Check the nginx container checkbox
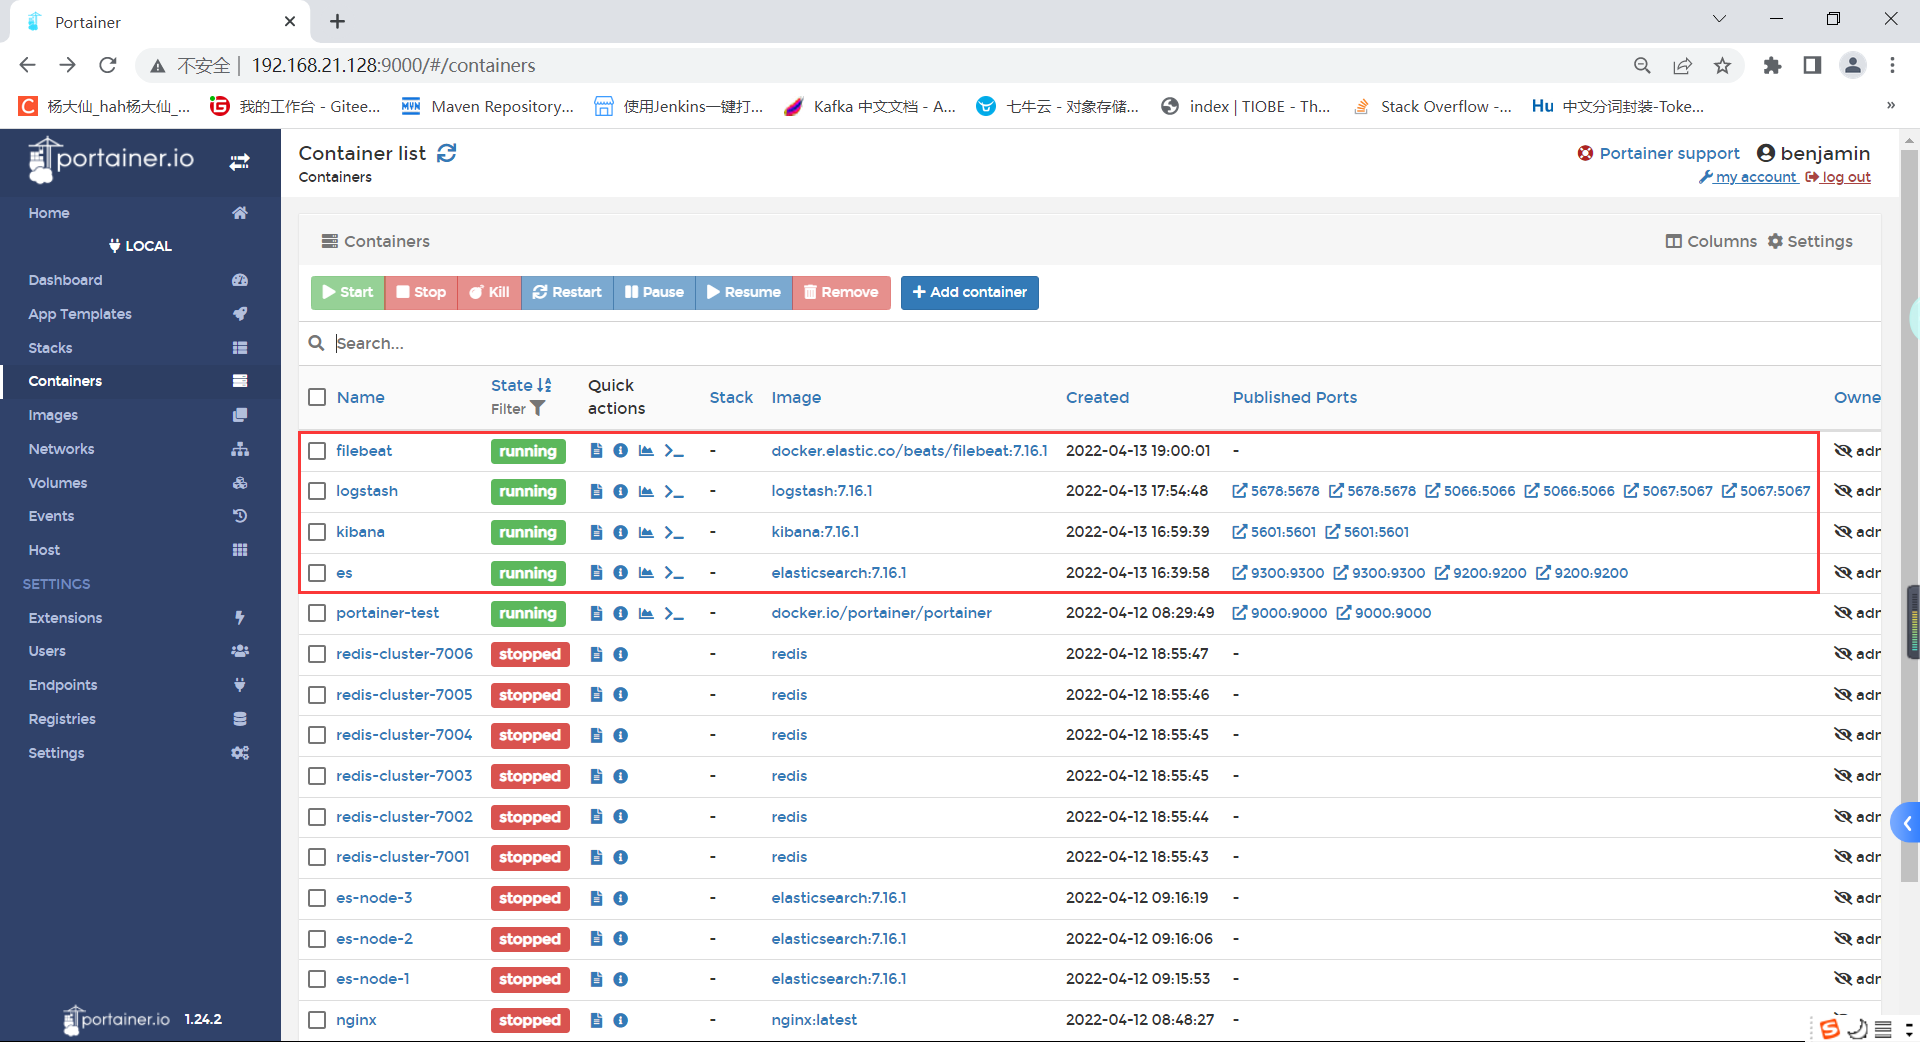The height and width of the screenshot is (1042, 1920). [317, 1020]
